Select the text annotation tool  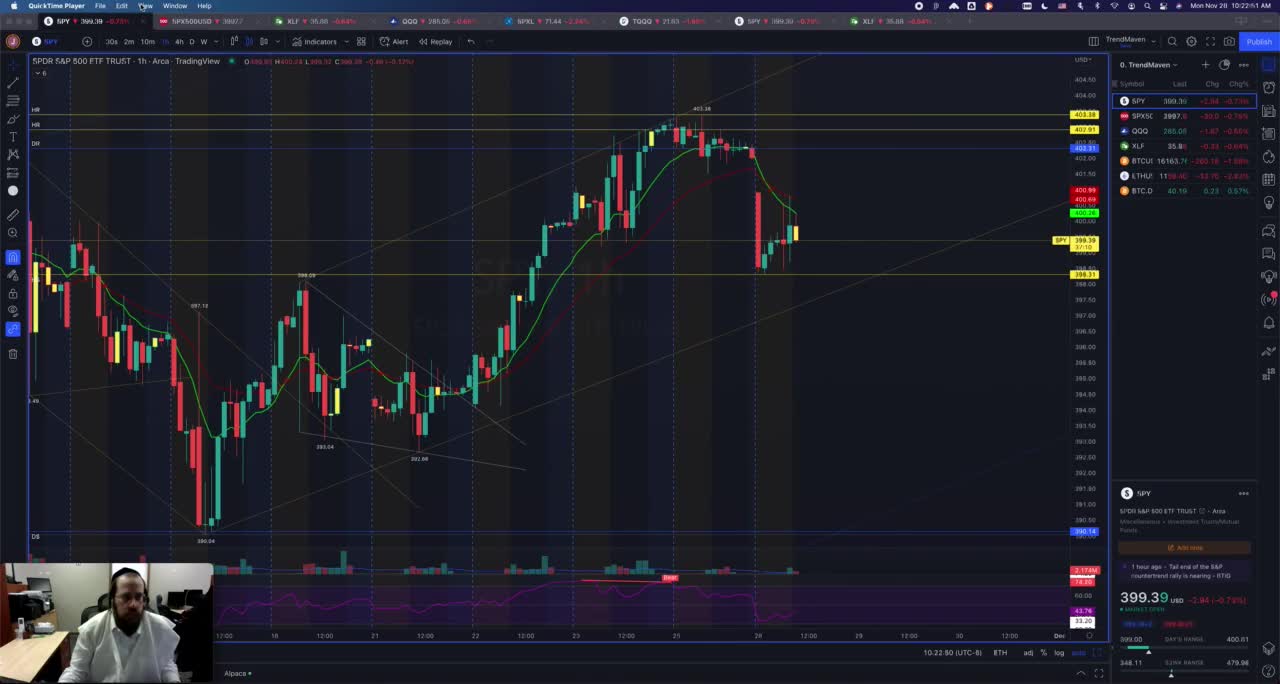tap(13, 137)
